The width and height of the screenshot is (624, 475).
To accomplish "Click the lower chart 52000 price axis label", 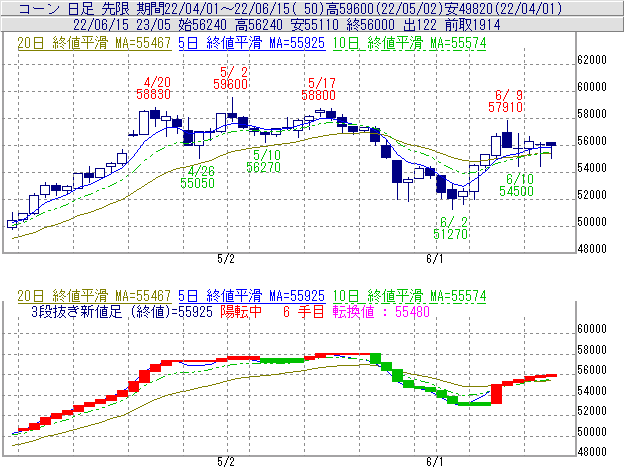I will (592, 411).
